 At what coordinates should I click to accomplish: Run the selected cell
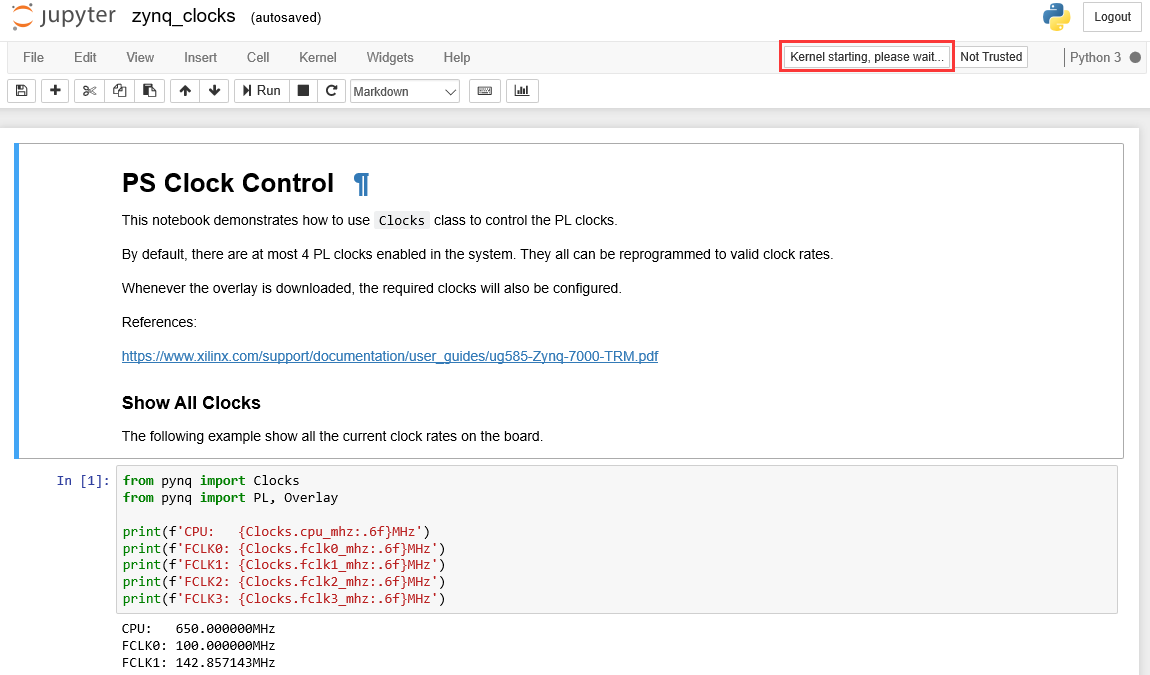[x=262, y=91]
